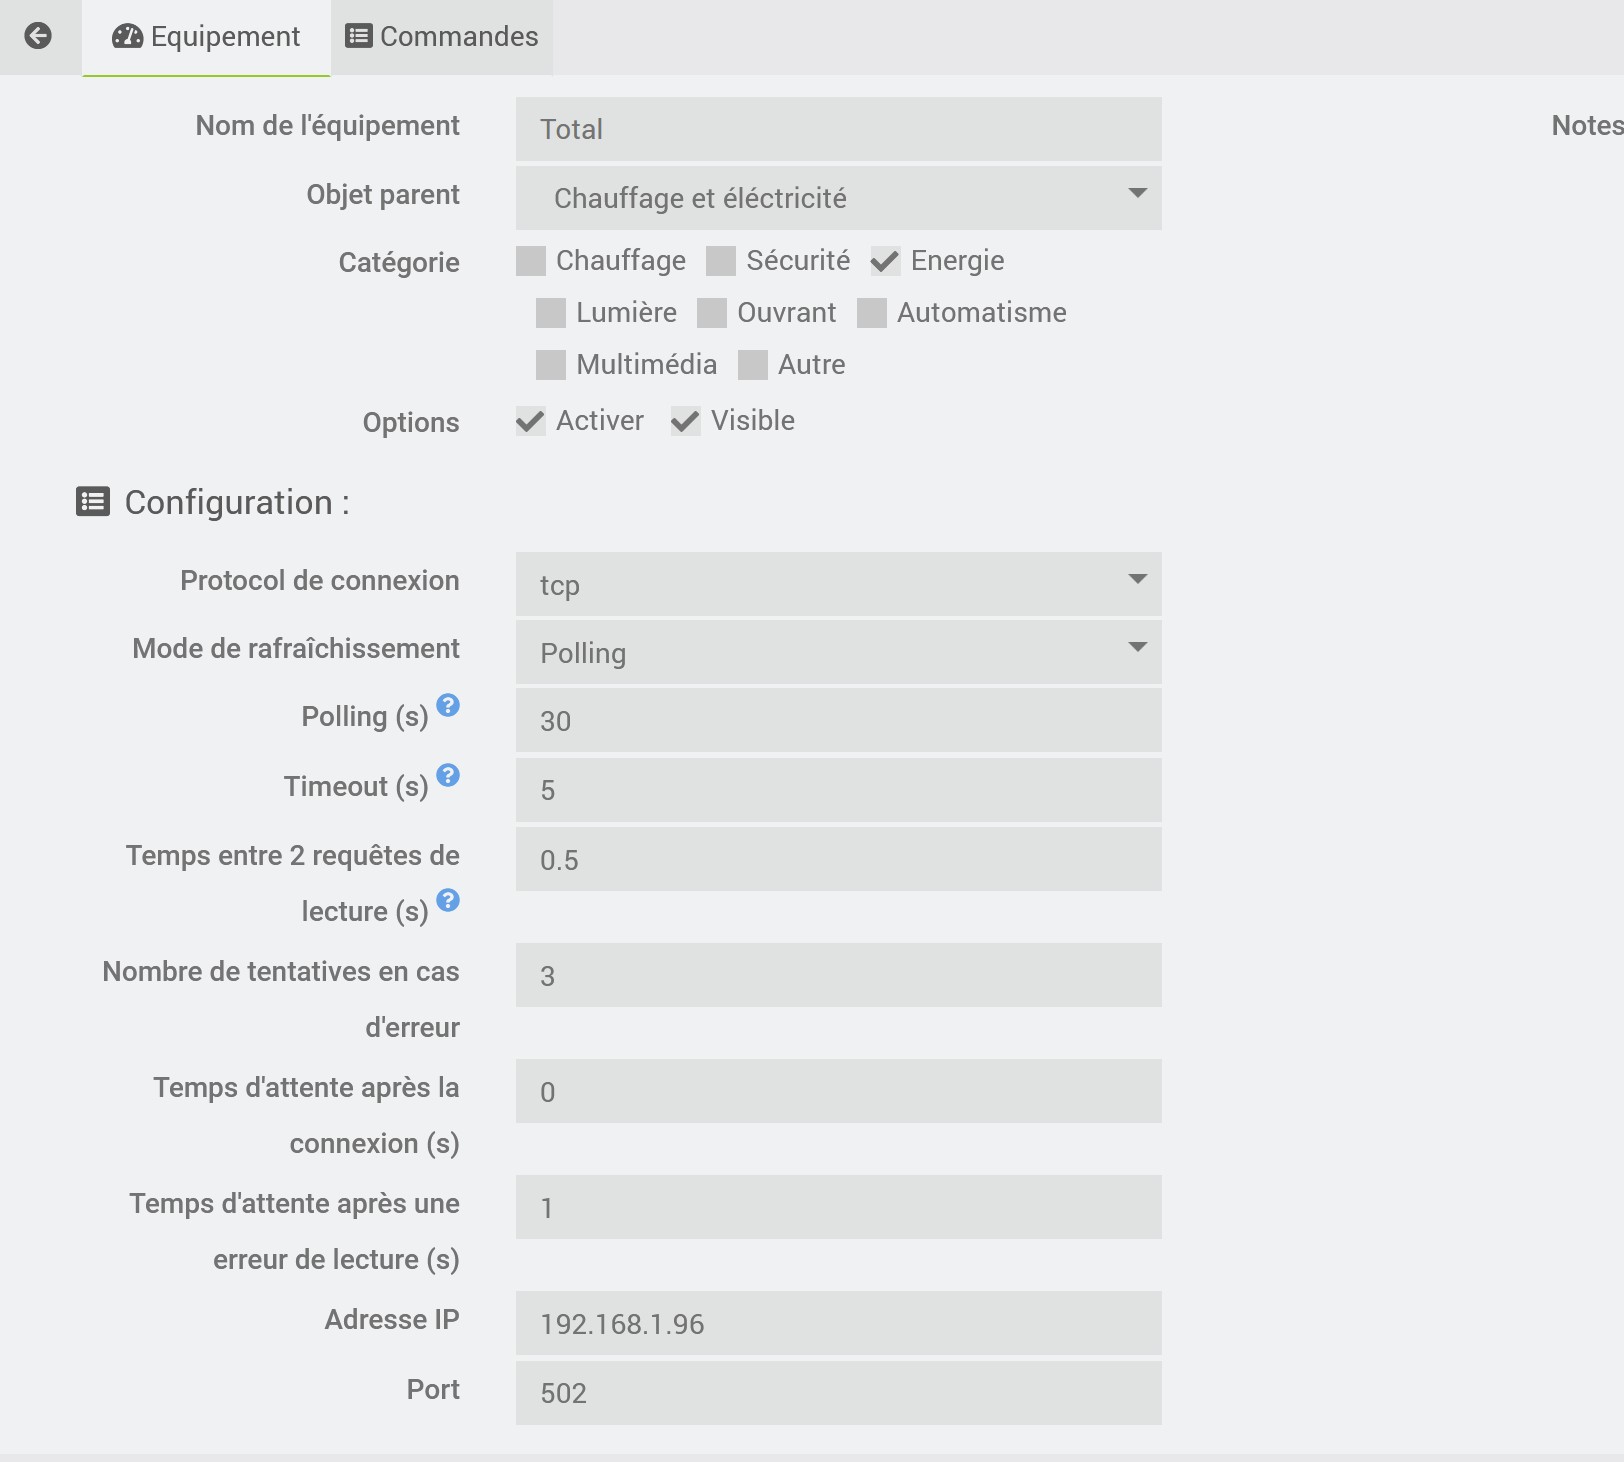Viewport: 1624px width, 1462px height.
Task: Select the Equipement tab
Action: 206,37
